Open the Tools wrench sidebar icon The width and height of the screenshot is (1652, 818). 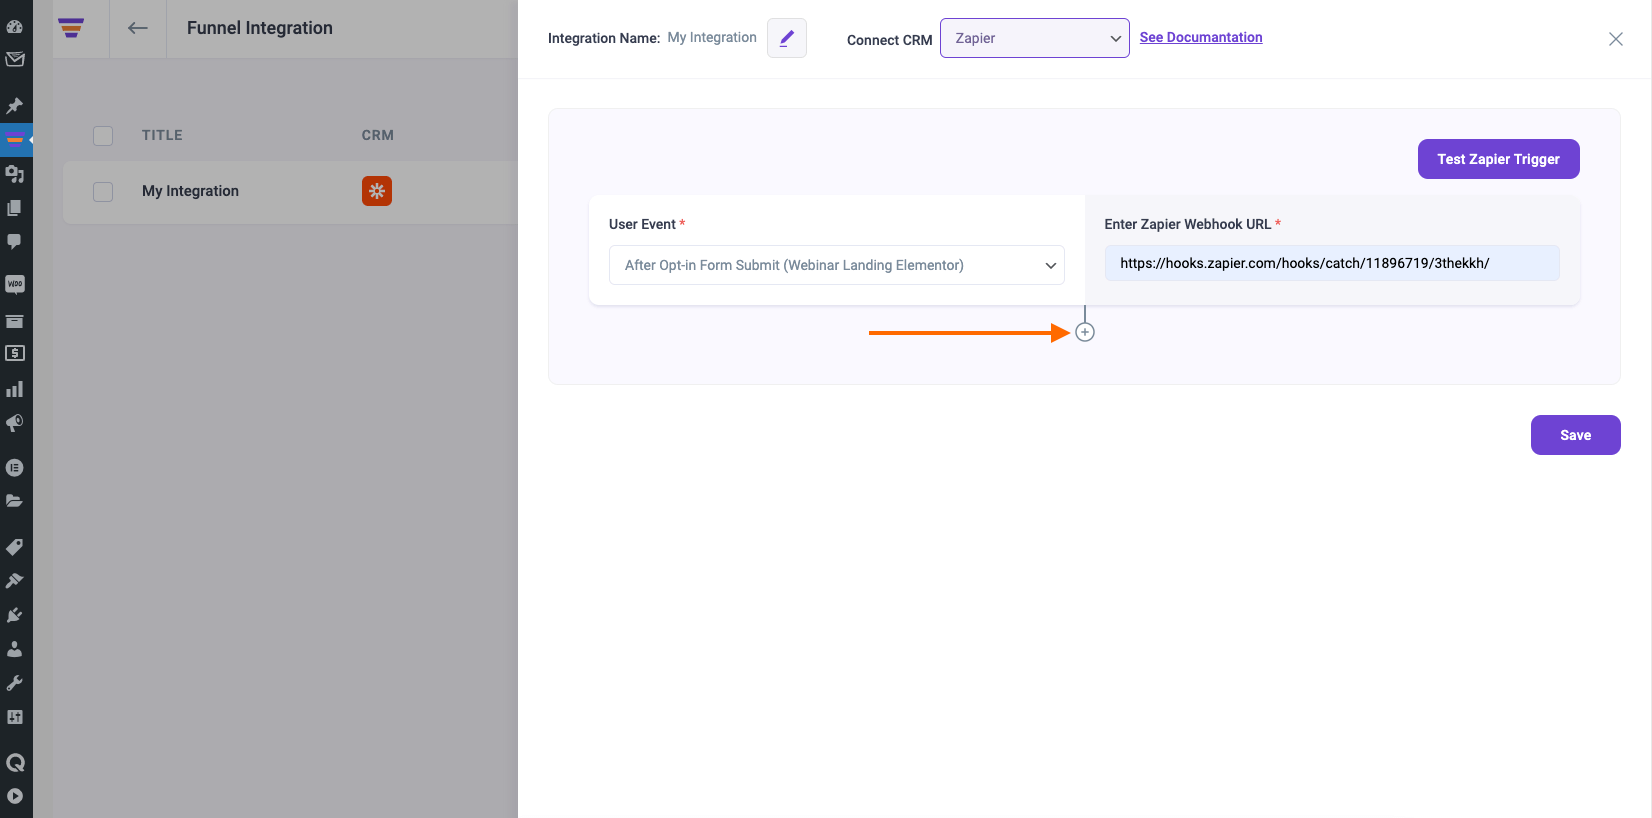pyautogui.click(x=15, y=683)
